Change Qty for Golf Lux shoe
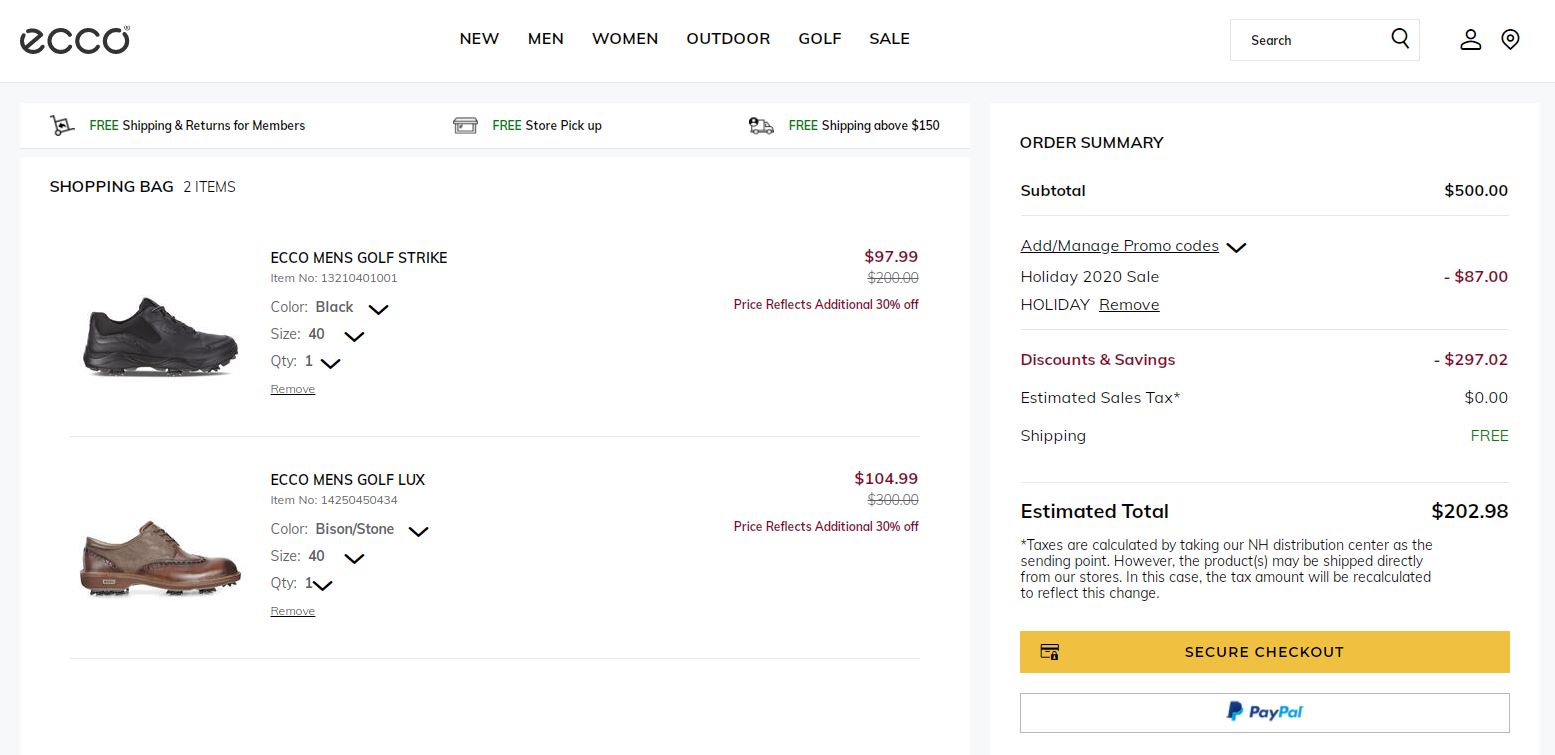The width and height of the screenshot is (1555, 755). (322, 585)
